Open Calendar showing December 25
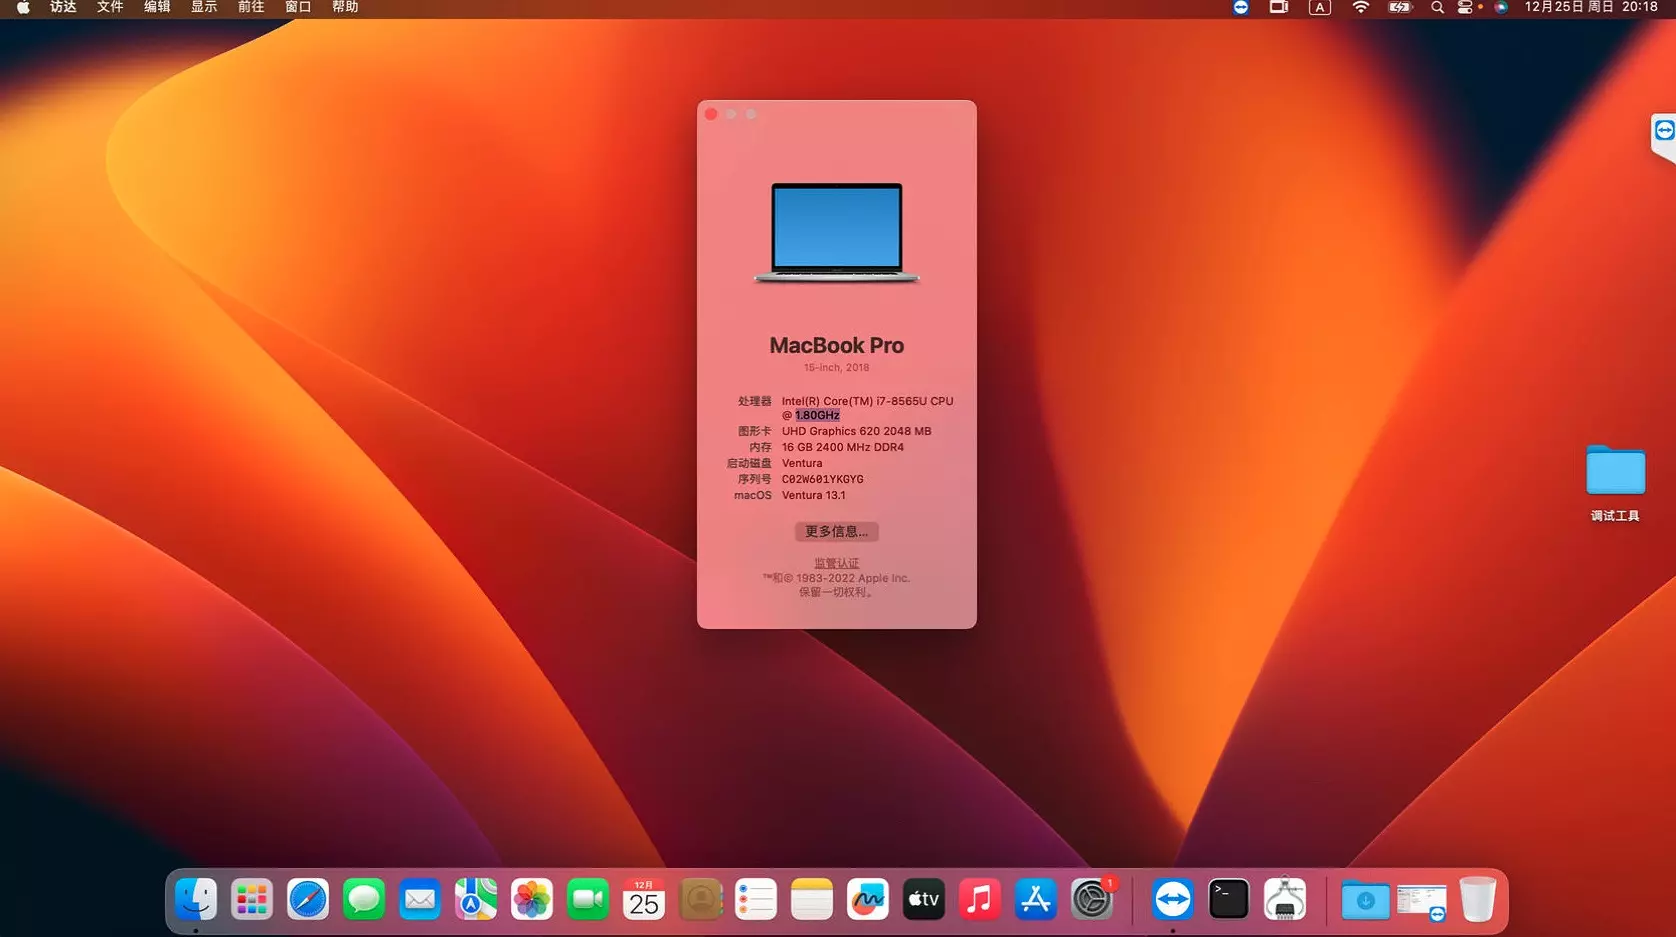Image resolution: width=1676 pixels, height=937 pixels. click(643, 899)
